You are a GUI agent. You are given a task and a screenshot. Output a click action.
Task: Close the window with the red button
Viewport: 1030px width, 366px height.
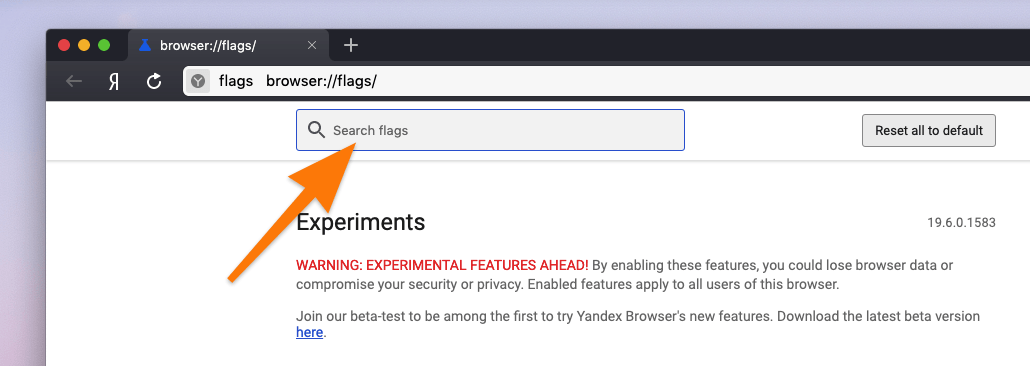pos(64,45)
